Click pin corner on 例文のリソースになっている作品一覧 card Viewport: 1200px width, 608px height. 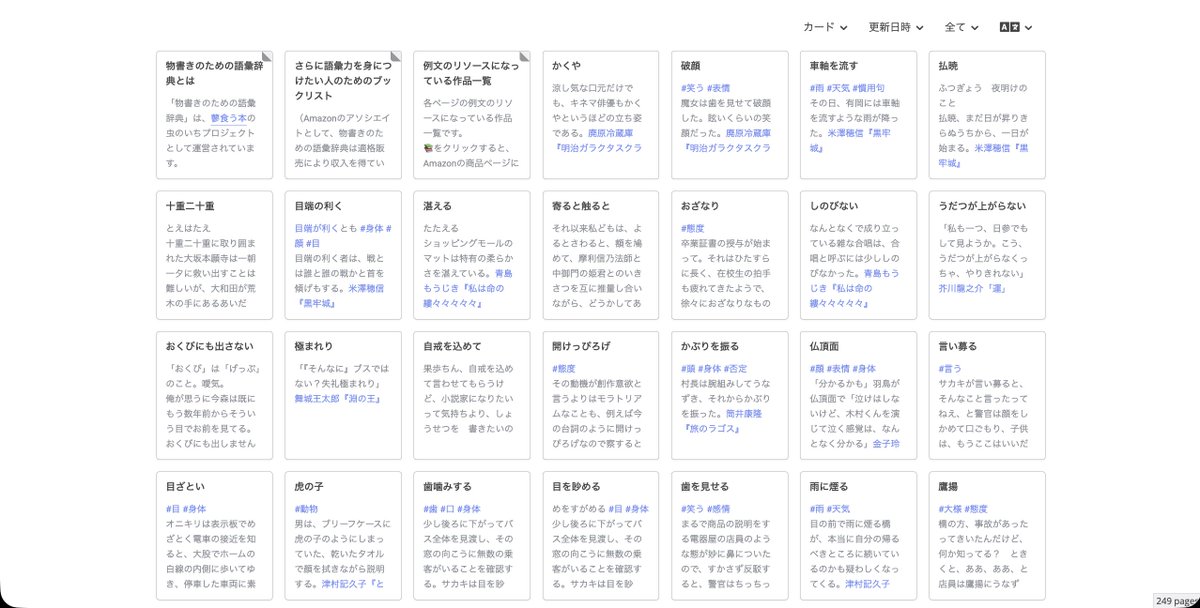(x=523, y=57)
